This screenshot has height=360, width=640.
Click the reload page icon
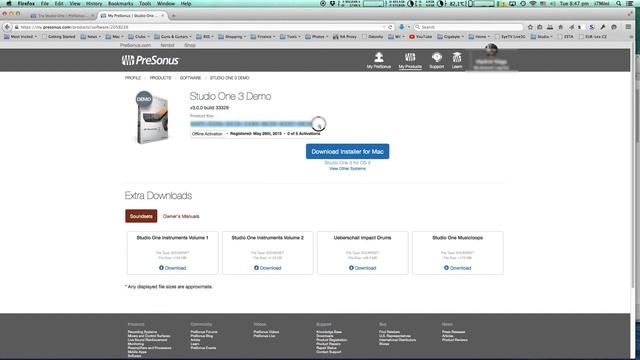coord(390,27)
